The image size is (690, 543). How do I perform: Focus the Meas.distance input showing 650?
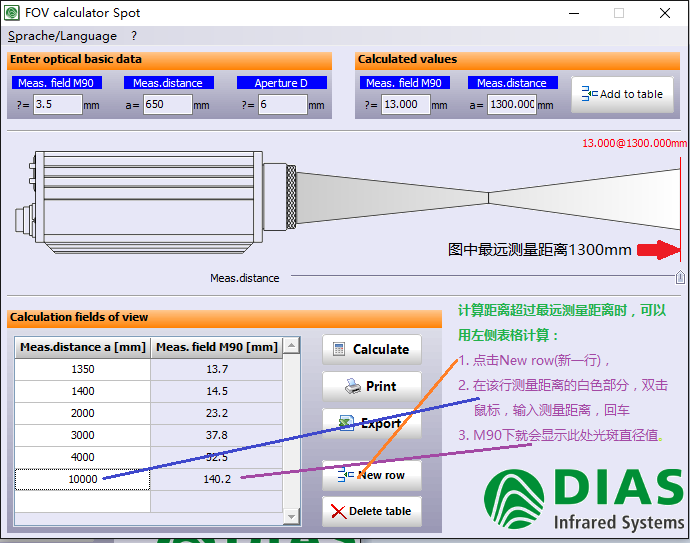[166, 104]
